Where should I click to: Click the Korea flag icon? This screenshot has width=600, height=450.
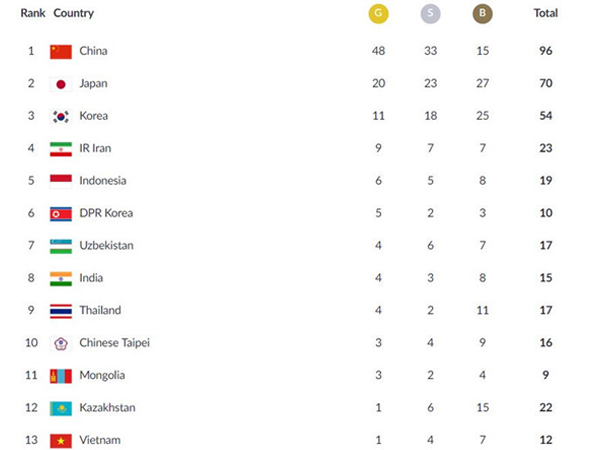coord(61,116)
